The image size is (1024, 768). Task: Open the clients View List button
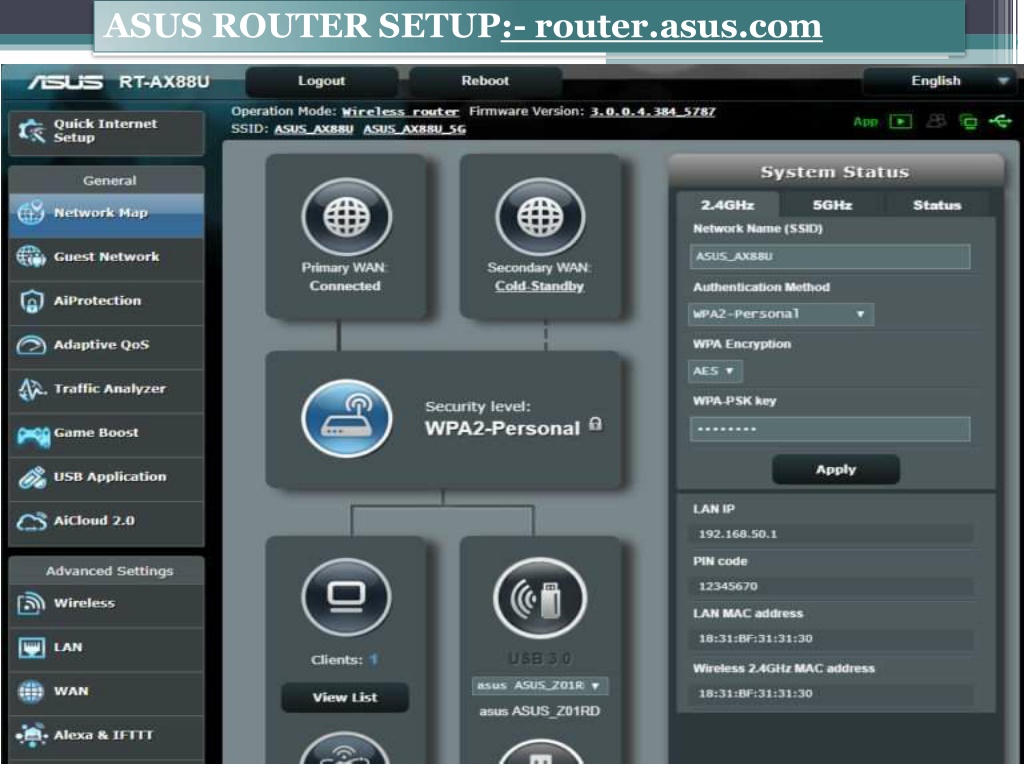pos(345,697)
